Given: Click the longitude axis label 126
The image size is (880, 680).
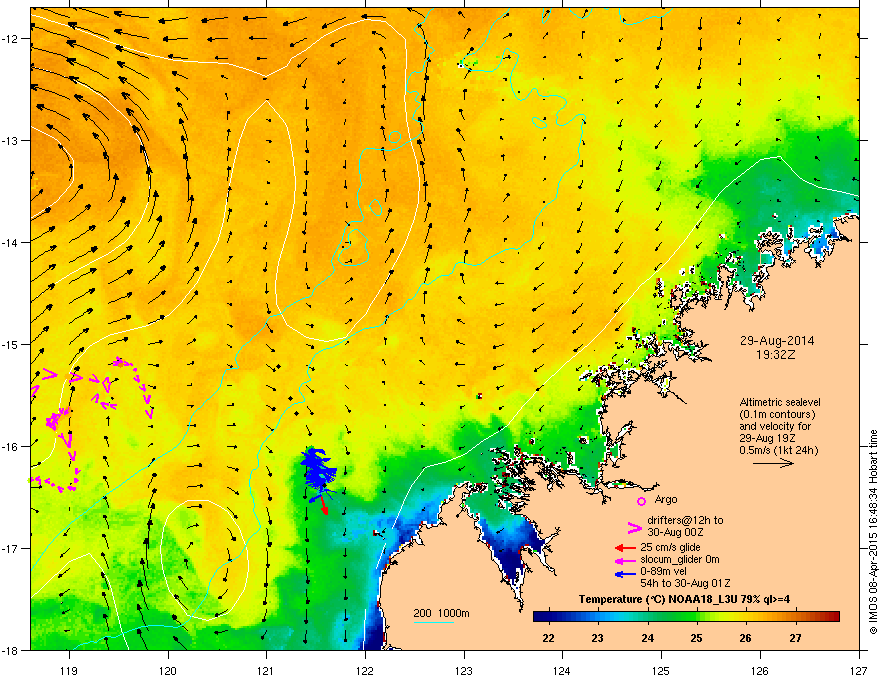Looking at the screenshot, I should 760,670.
